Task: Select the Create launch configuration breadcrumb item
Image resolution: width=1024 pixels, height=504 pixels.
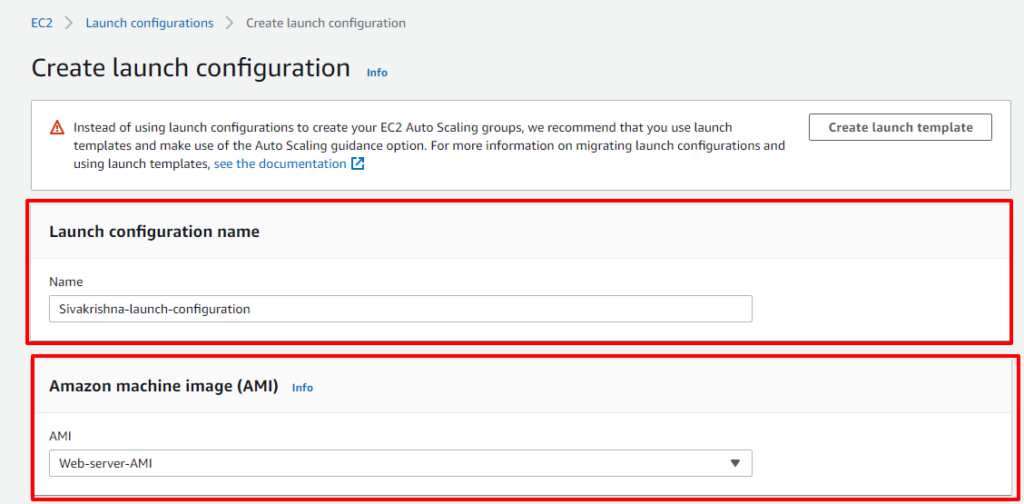Action: tap(326, 23)
